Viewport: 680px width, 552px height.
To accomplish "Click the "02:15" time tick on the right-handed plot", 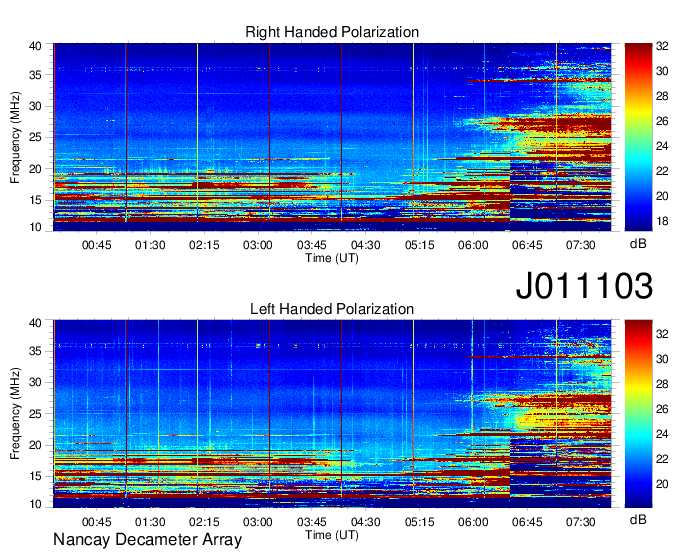I will point(204,245).
